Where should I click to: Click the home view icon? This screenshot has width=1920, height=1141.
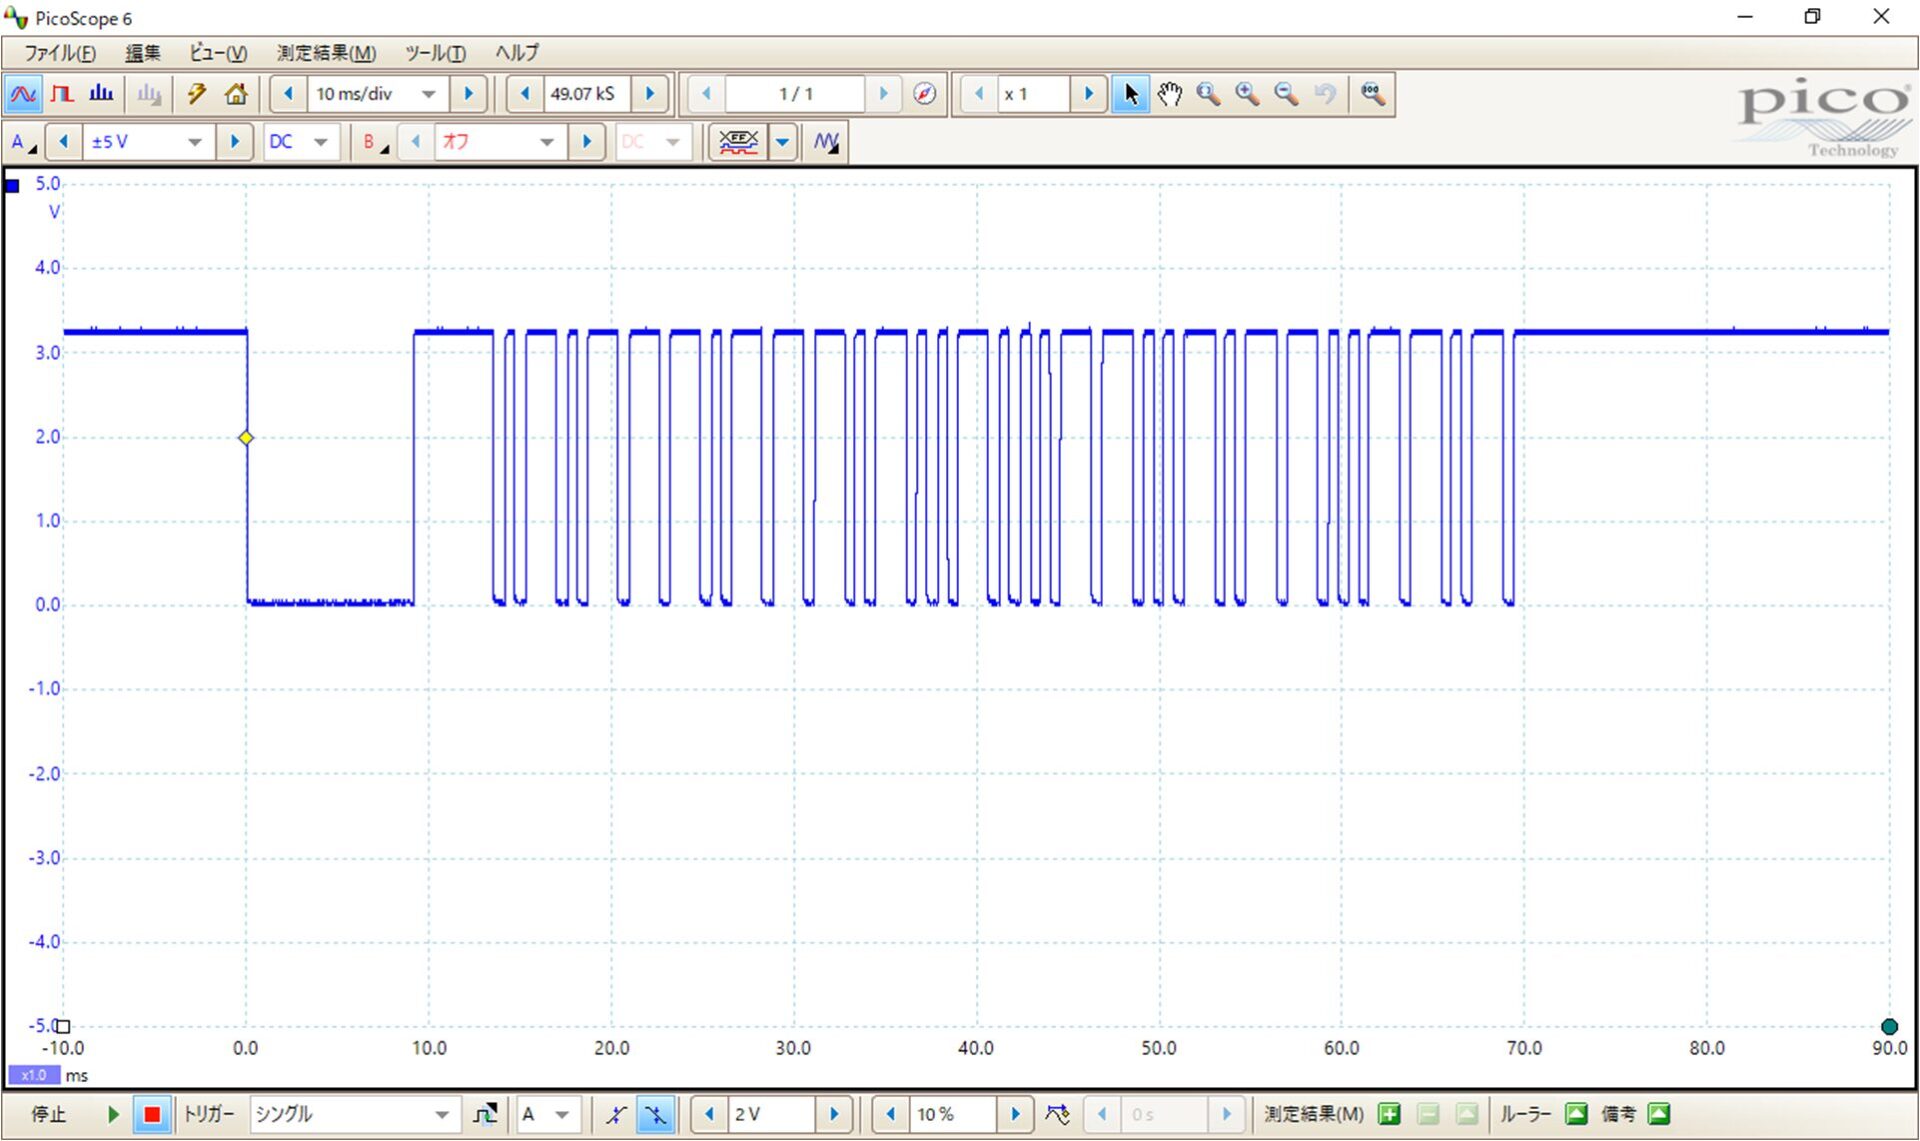coord(236,94)
